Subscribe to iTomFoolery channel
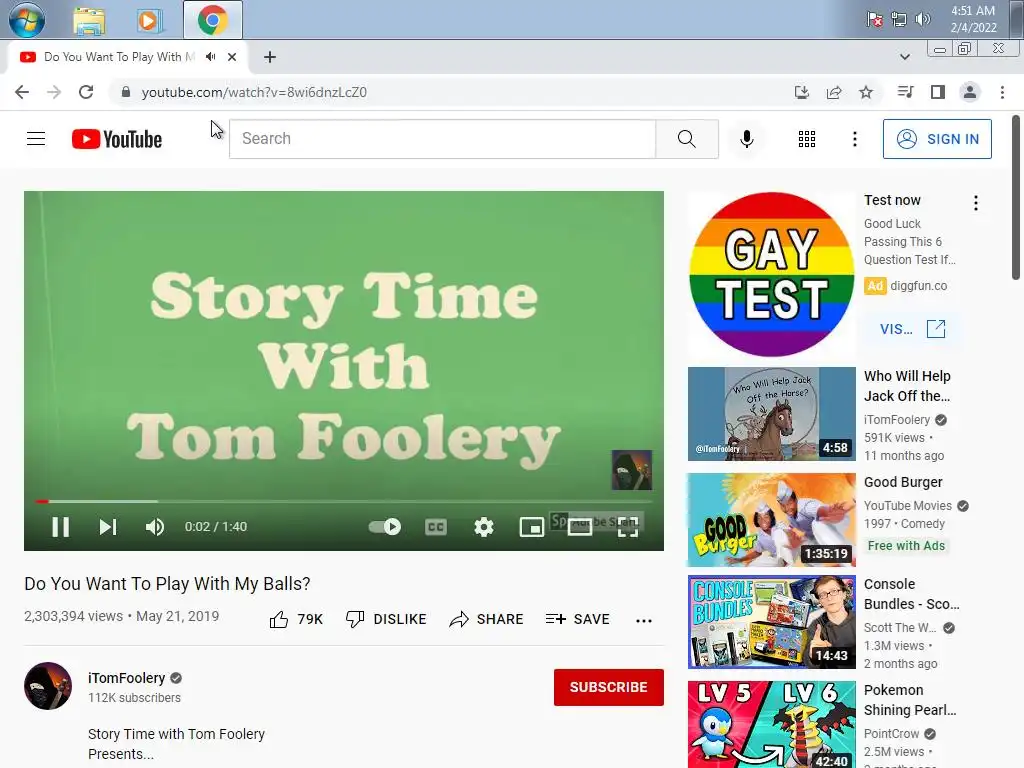This screenshot has width=1024, height=768. tap(609, 687)
